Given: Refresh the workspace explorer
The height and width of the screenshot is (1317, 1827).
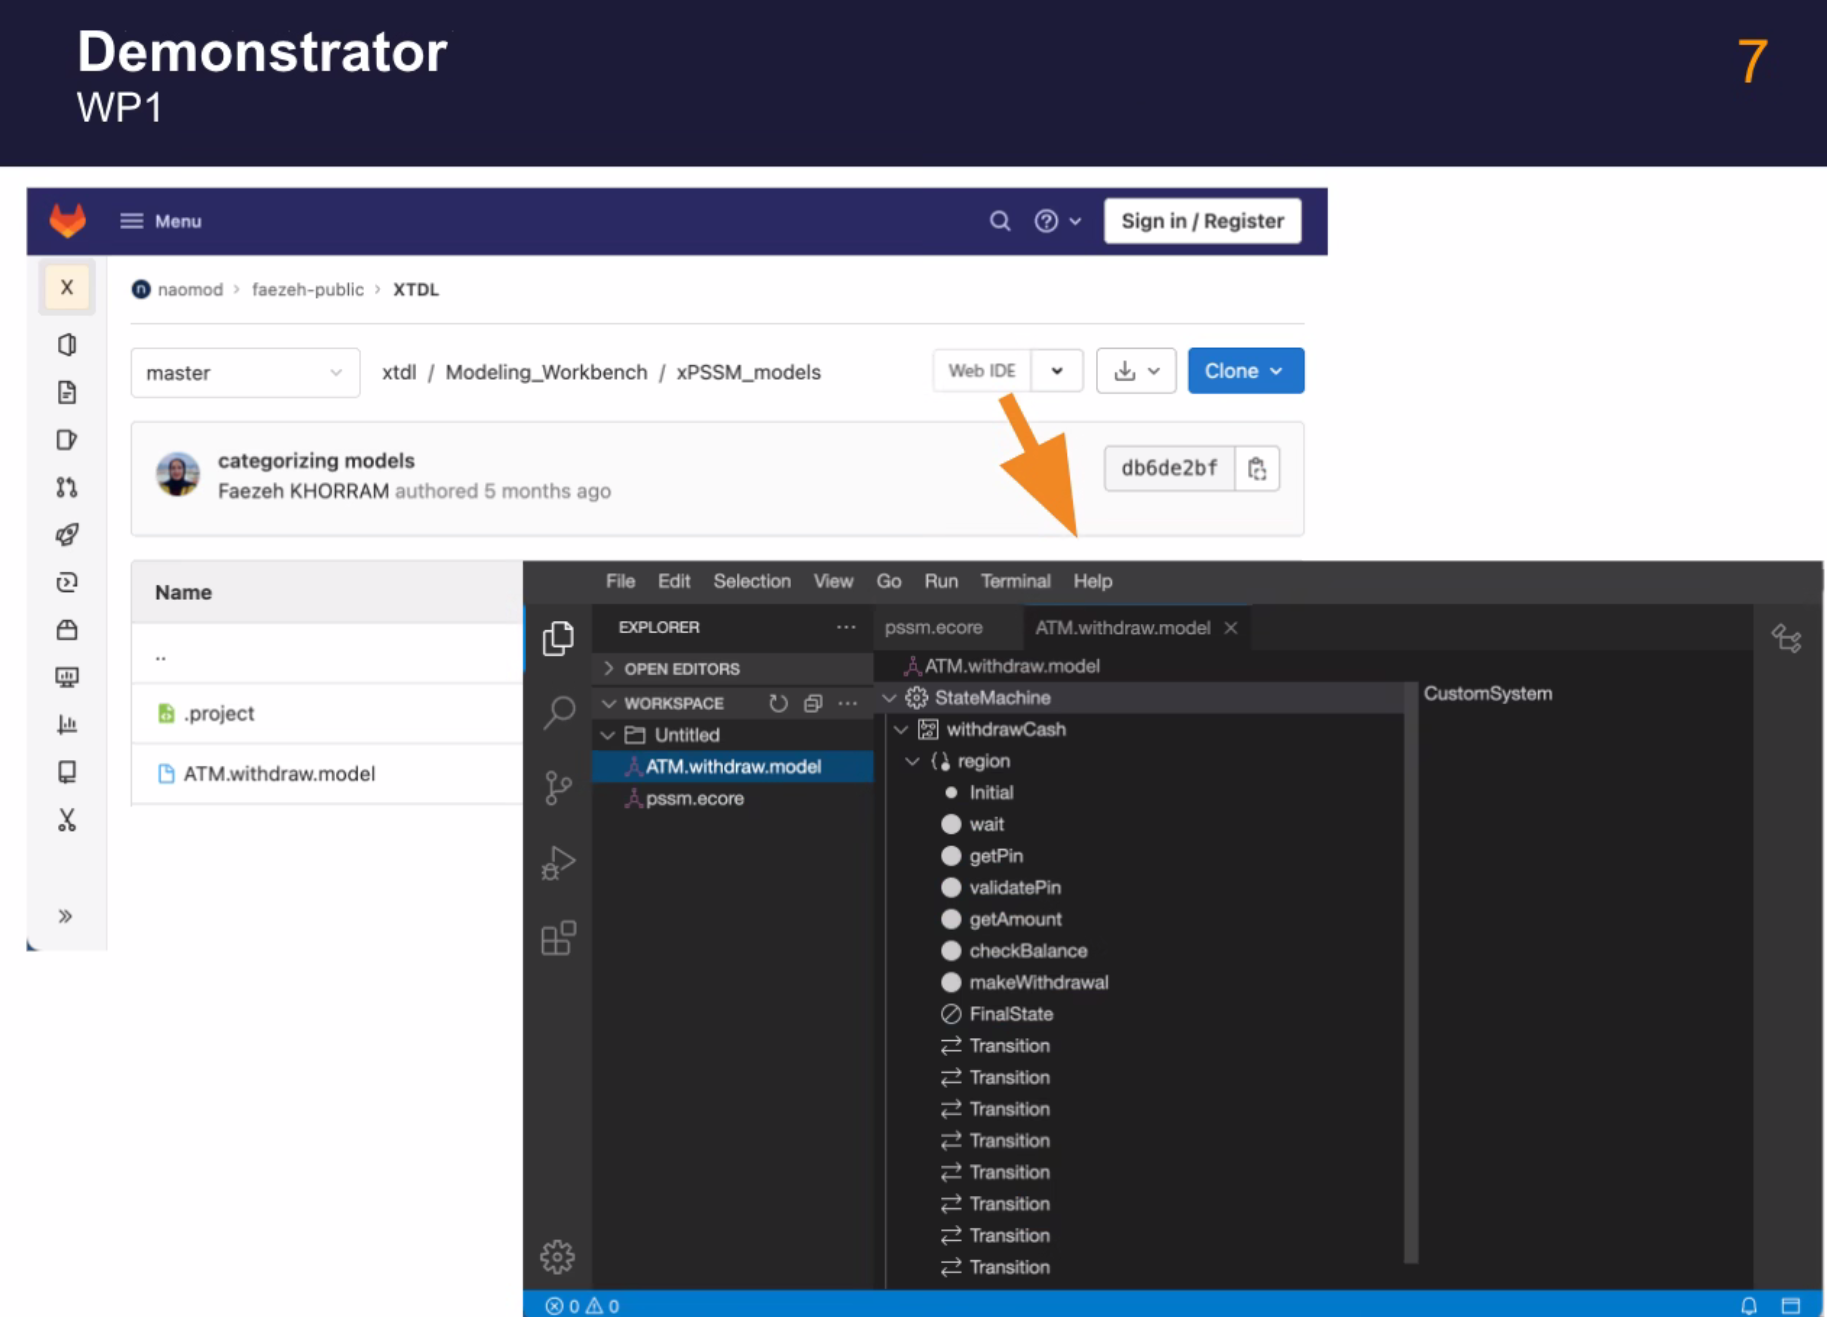Looking at the screenshot, I should (778, 703).
